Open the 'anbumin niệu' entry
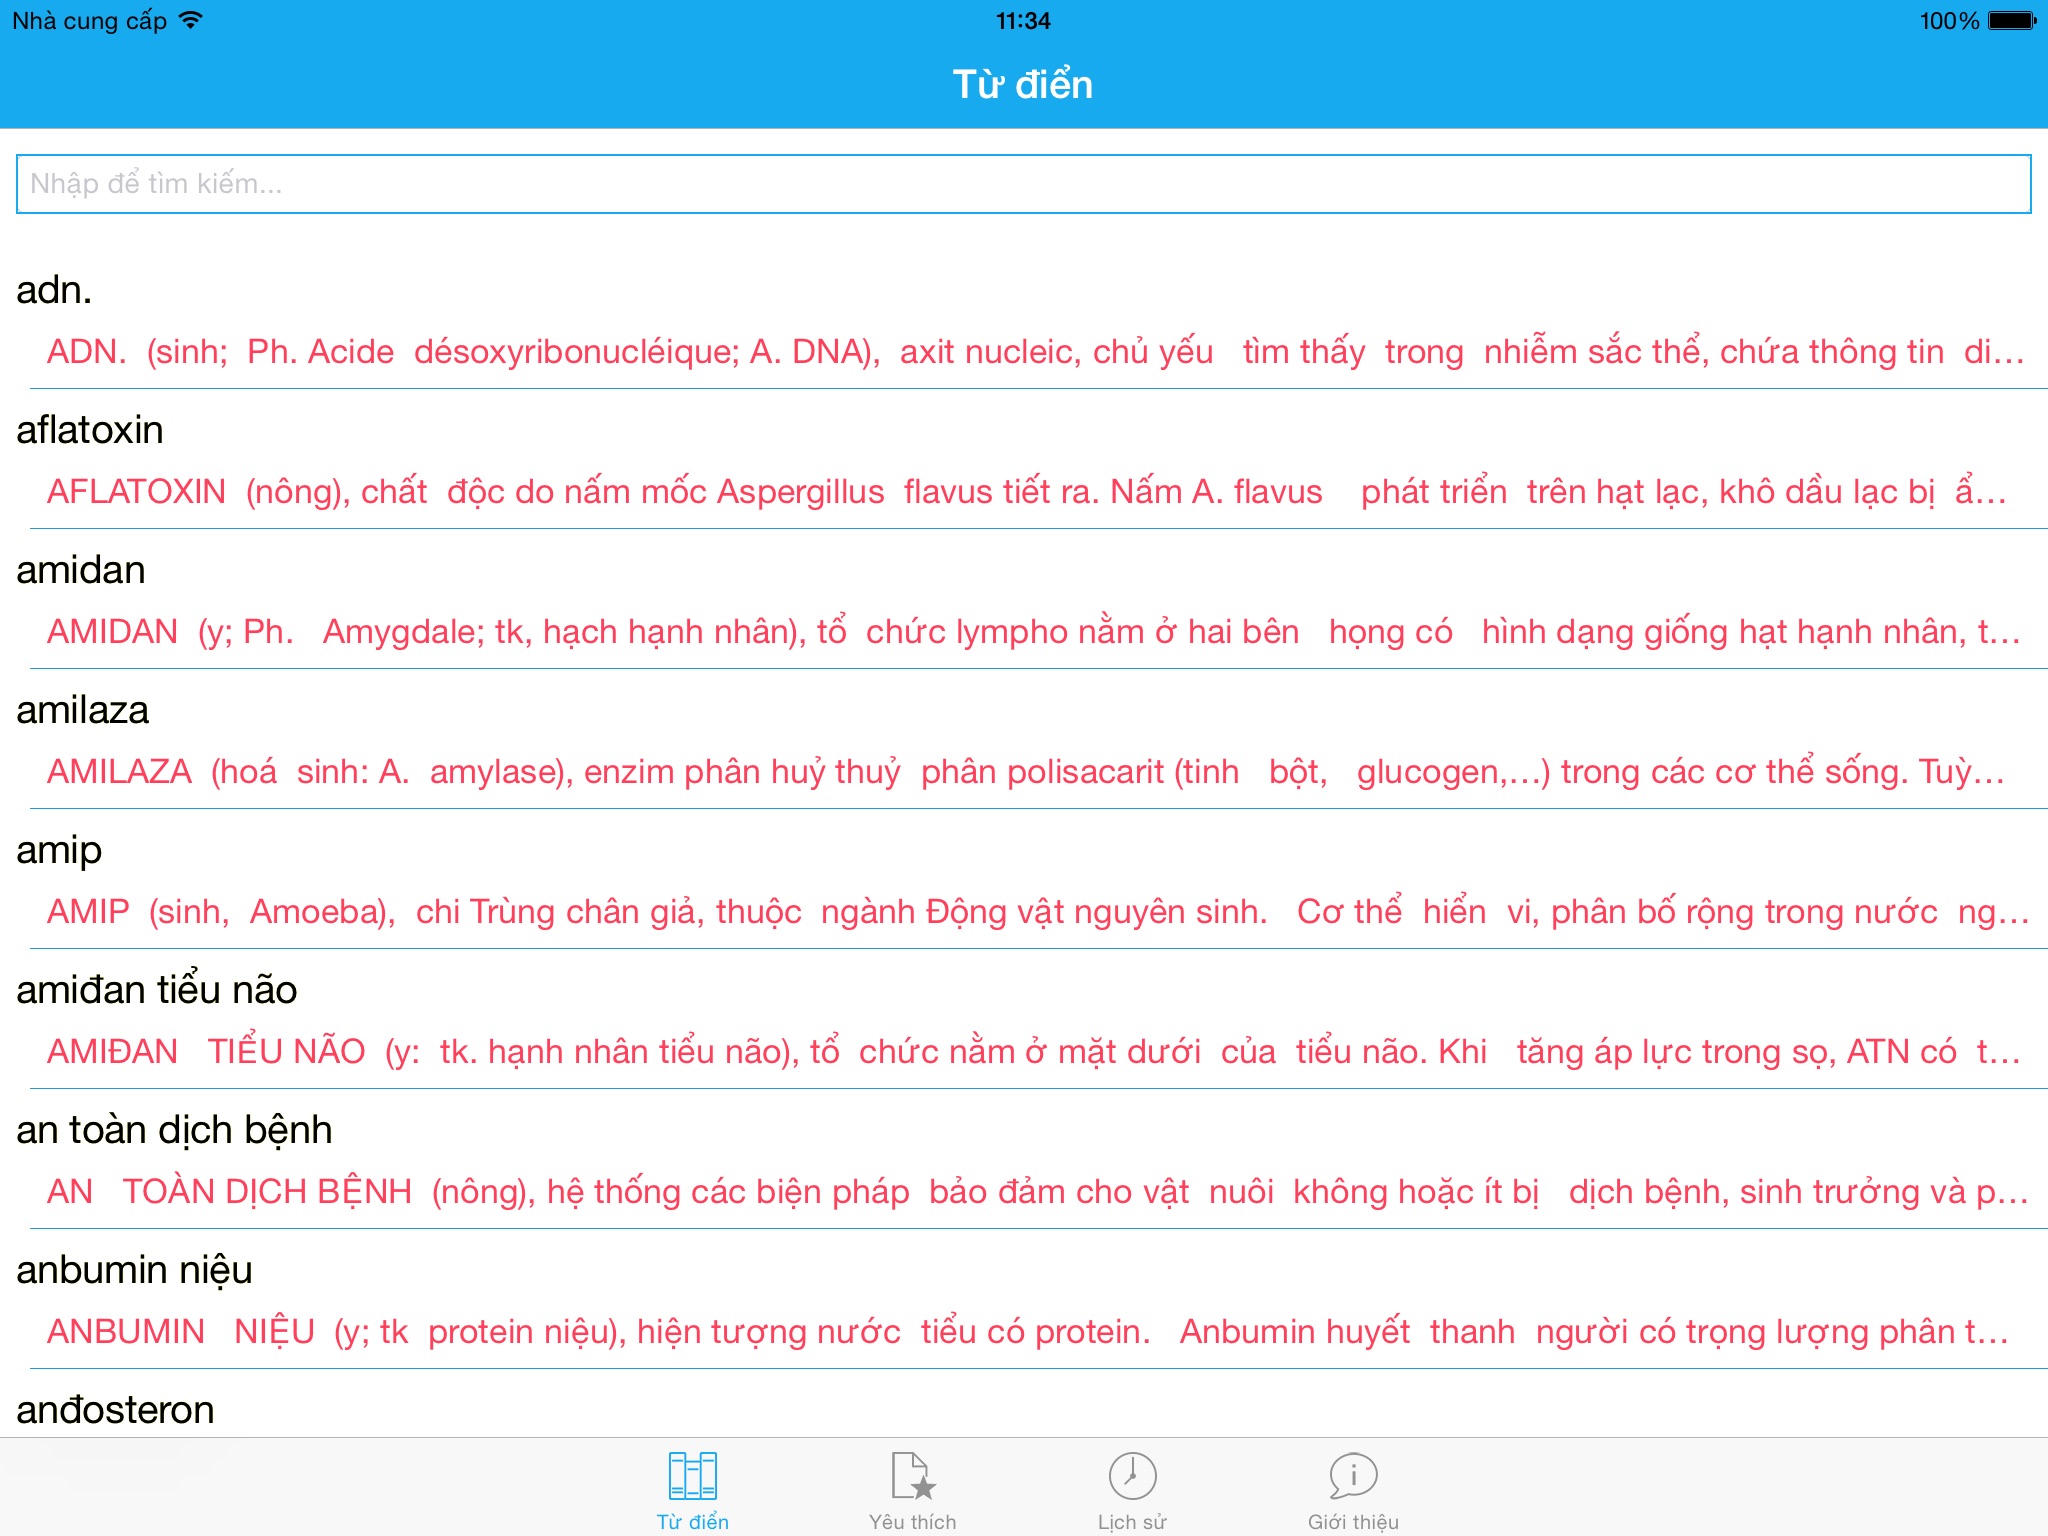This screenshot has width=2048, height=1536. pos(134,1270)
